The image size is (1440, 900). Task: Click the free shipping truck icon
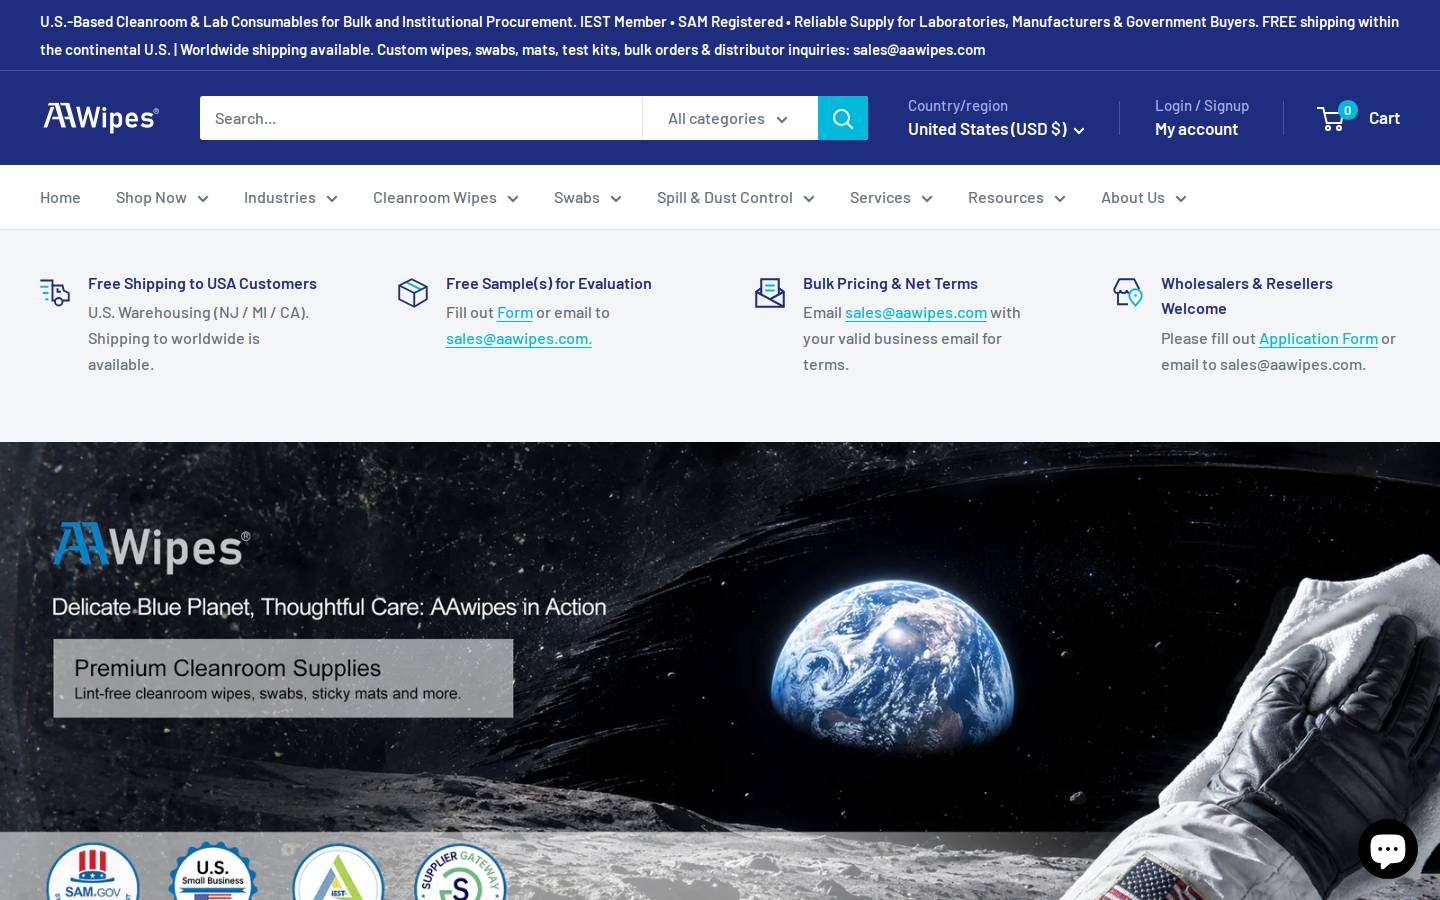(x=55, y=292)
